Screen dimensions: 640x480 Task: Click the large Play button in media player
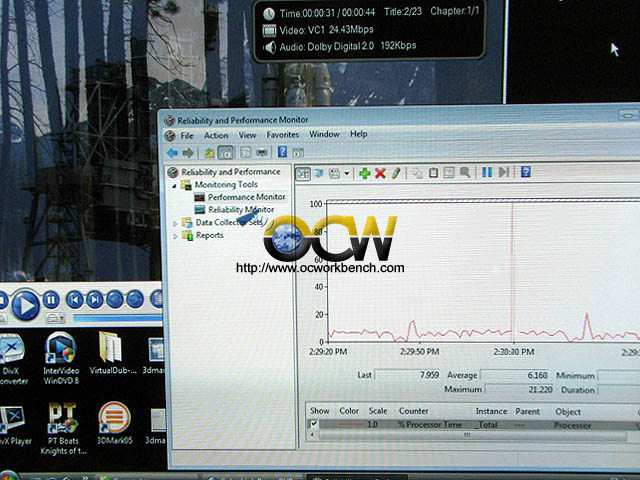pyautogui.click(x=26, y=300)
